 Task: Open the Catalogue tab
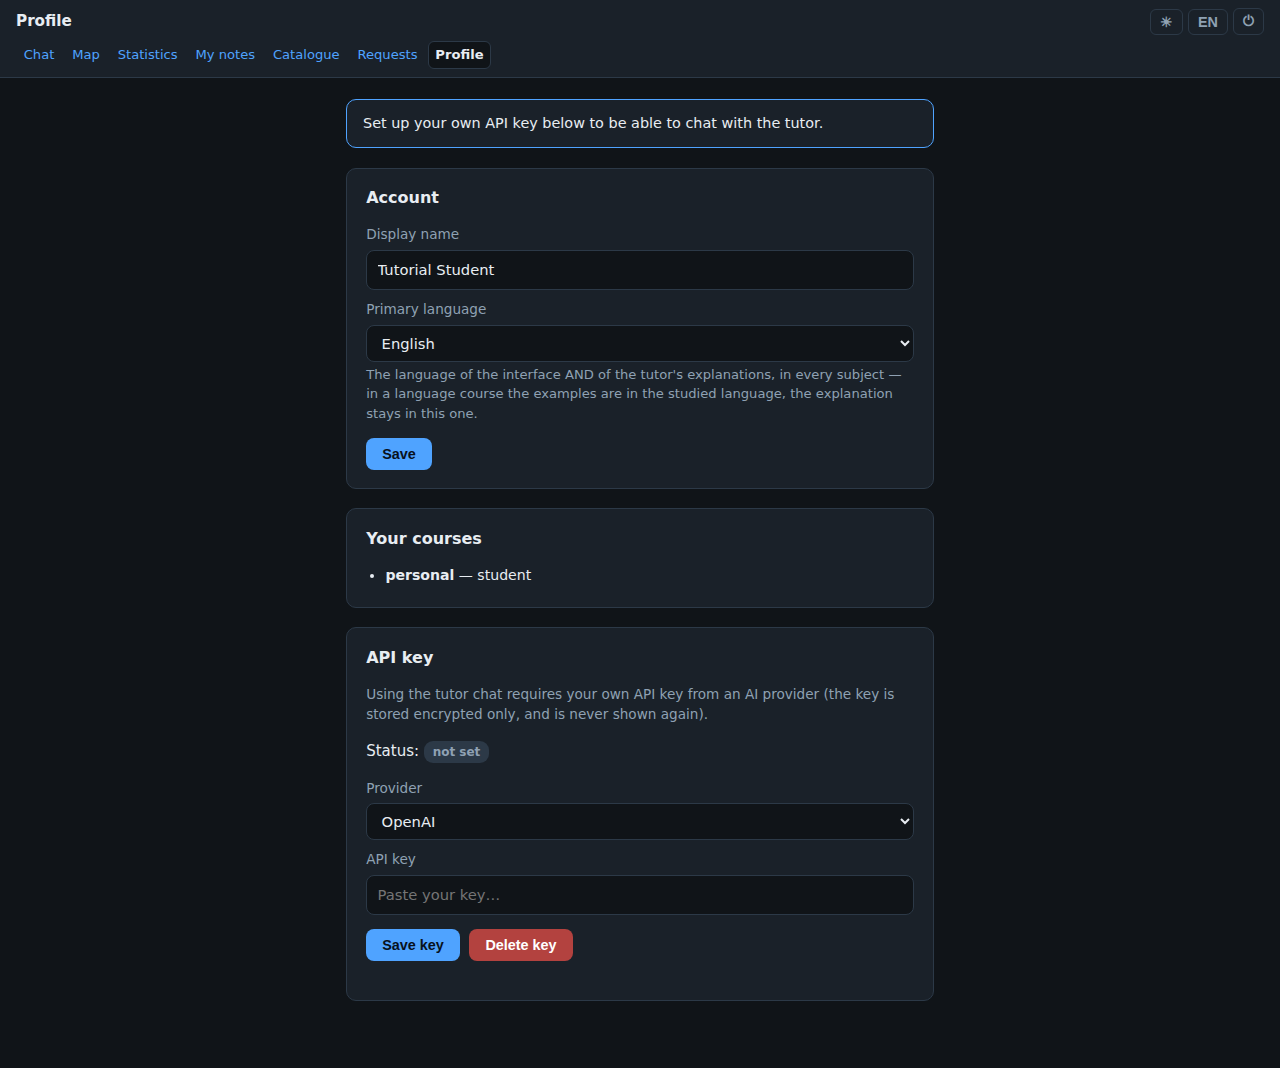pyautogui.click(x=306, y=55)
